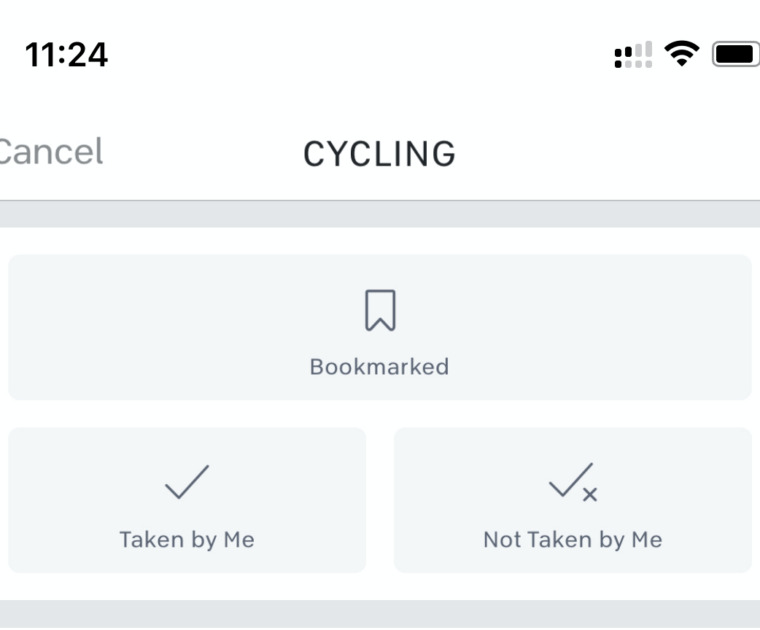
Task: Tap the bookmark ribbon icon
Action: pos(380,311)
